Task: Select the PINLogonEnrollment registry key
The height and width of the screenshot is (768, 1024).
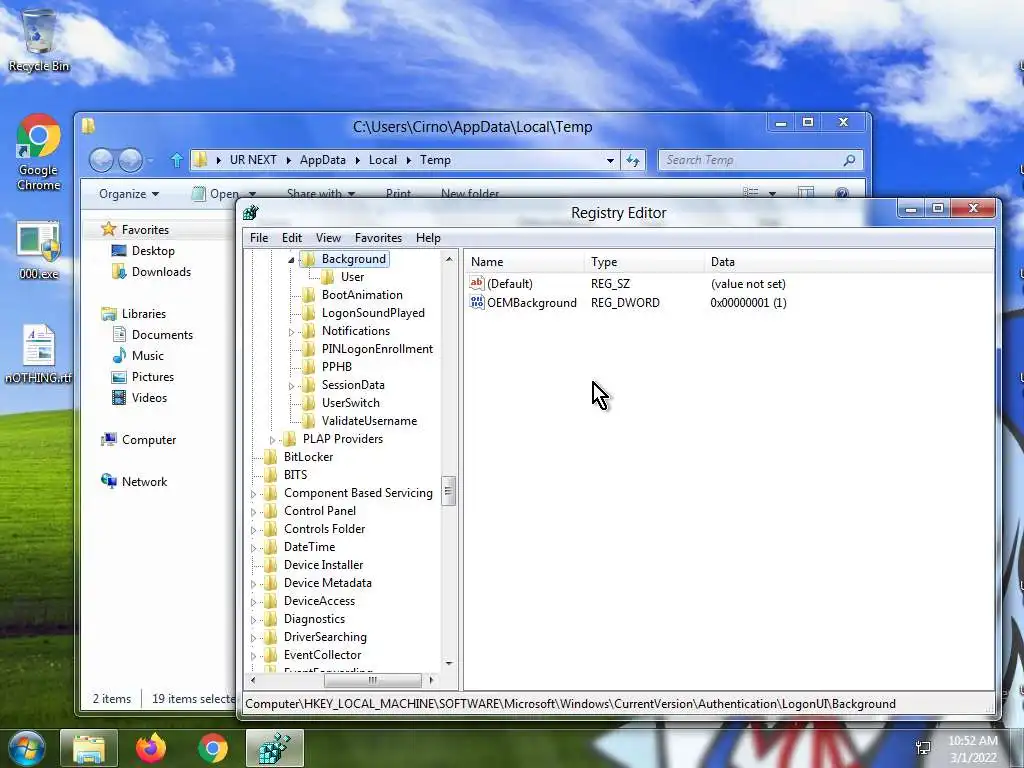Action: (x=377, y=349)
